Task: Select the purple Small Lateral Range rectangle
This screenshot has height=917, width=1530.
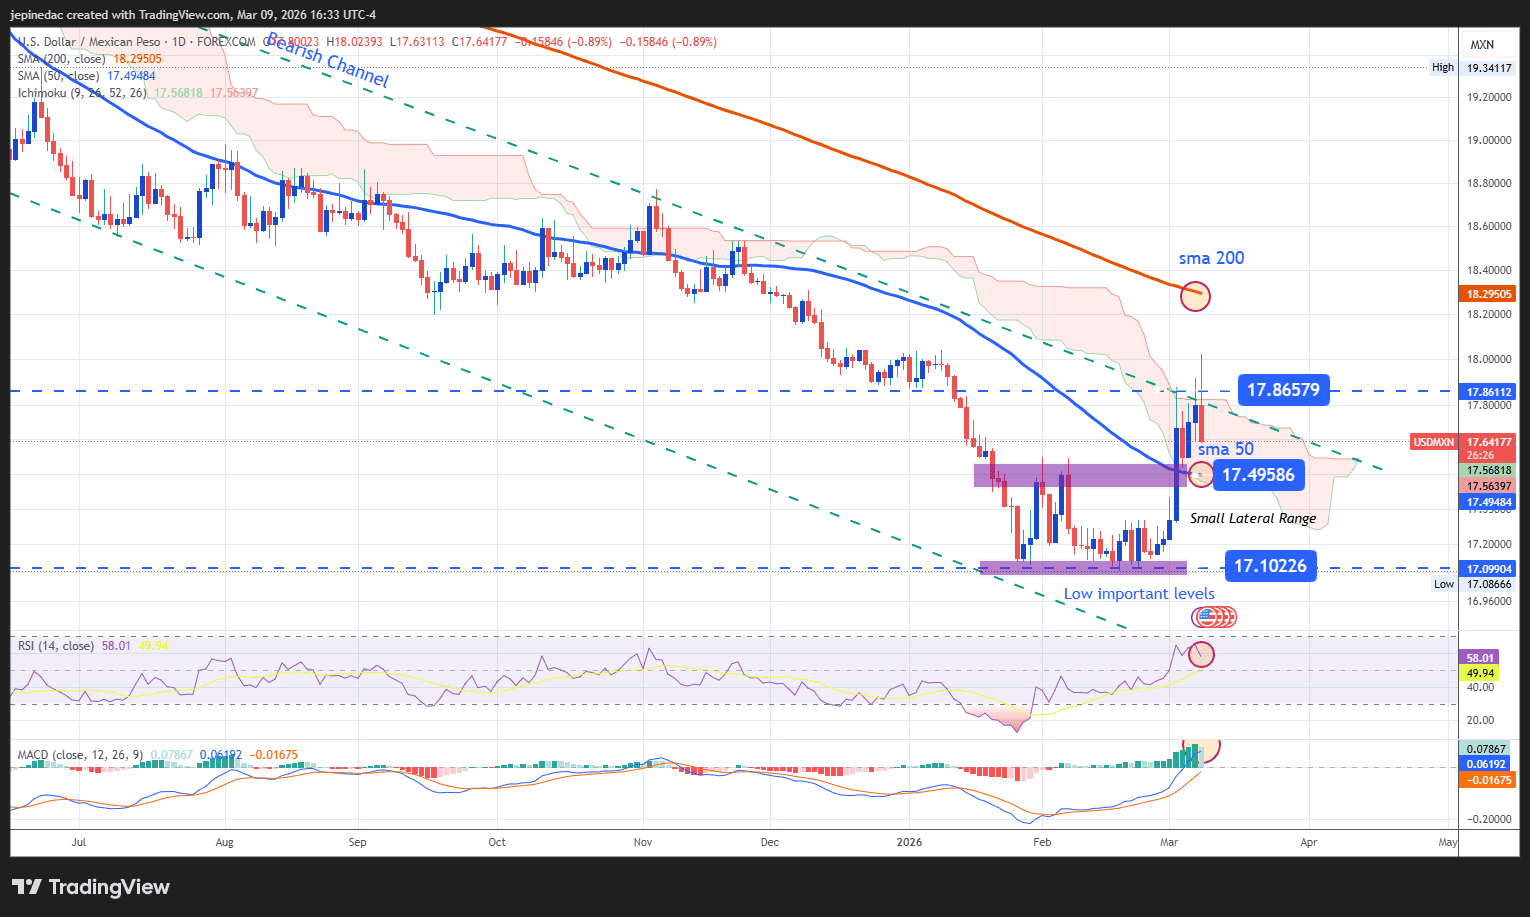Action: click(1080, 475)
